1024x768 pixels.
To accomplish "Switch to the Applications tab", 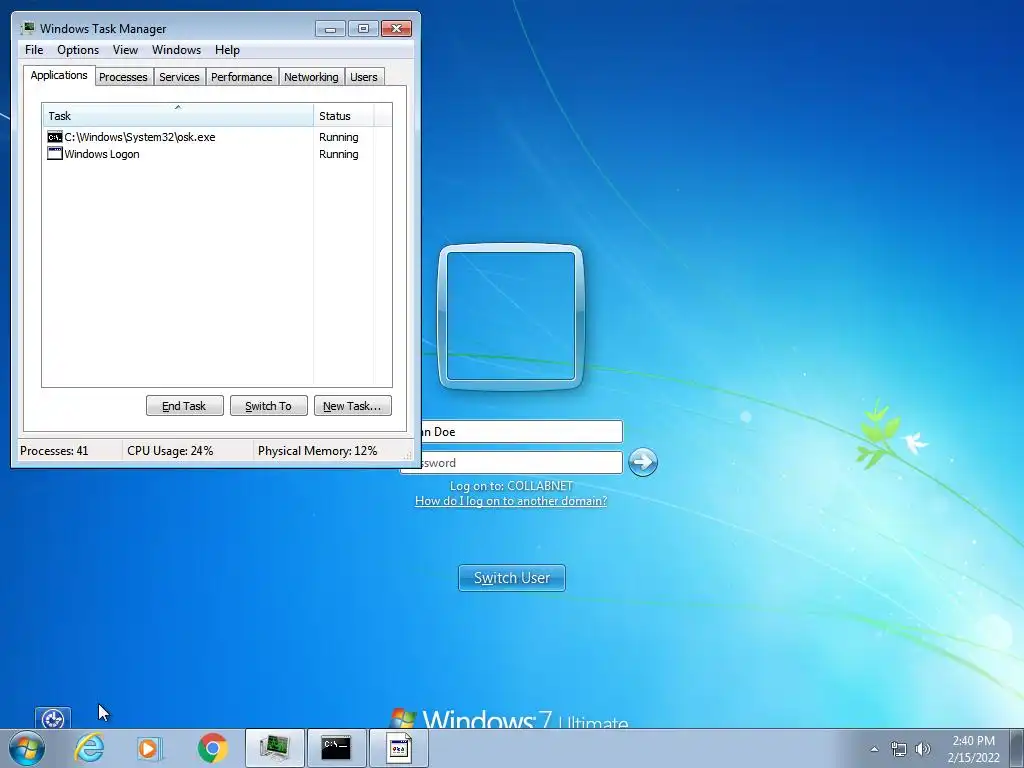I will pyautogui.click(x=59, y=75).
